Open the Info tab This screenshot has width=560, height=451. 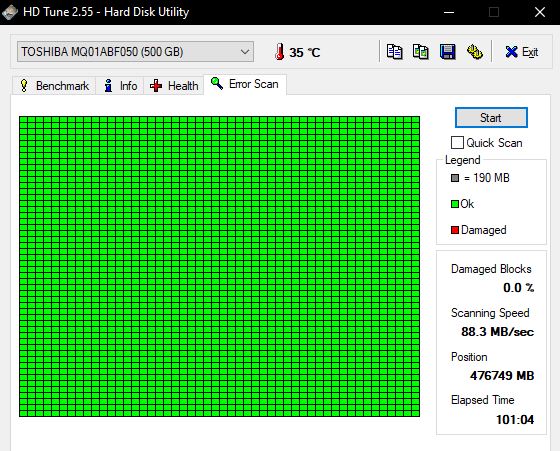coord(120,86)
